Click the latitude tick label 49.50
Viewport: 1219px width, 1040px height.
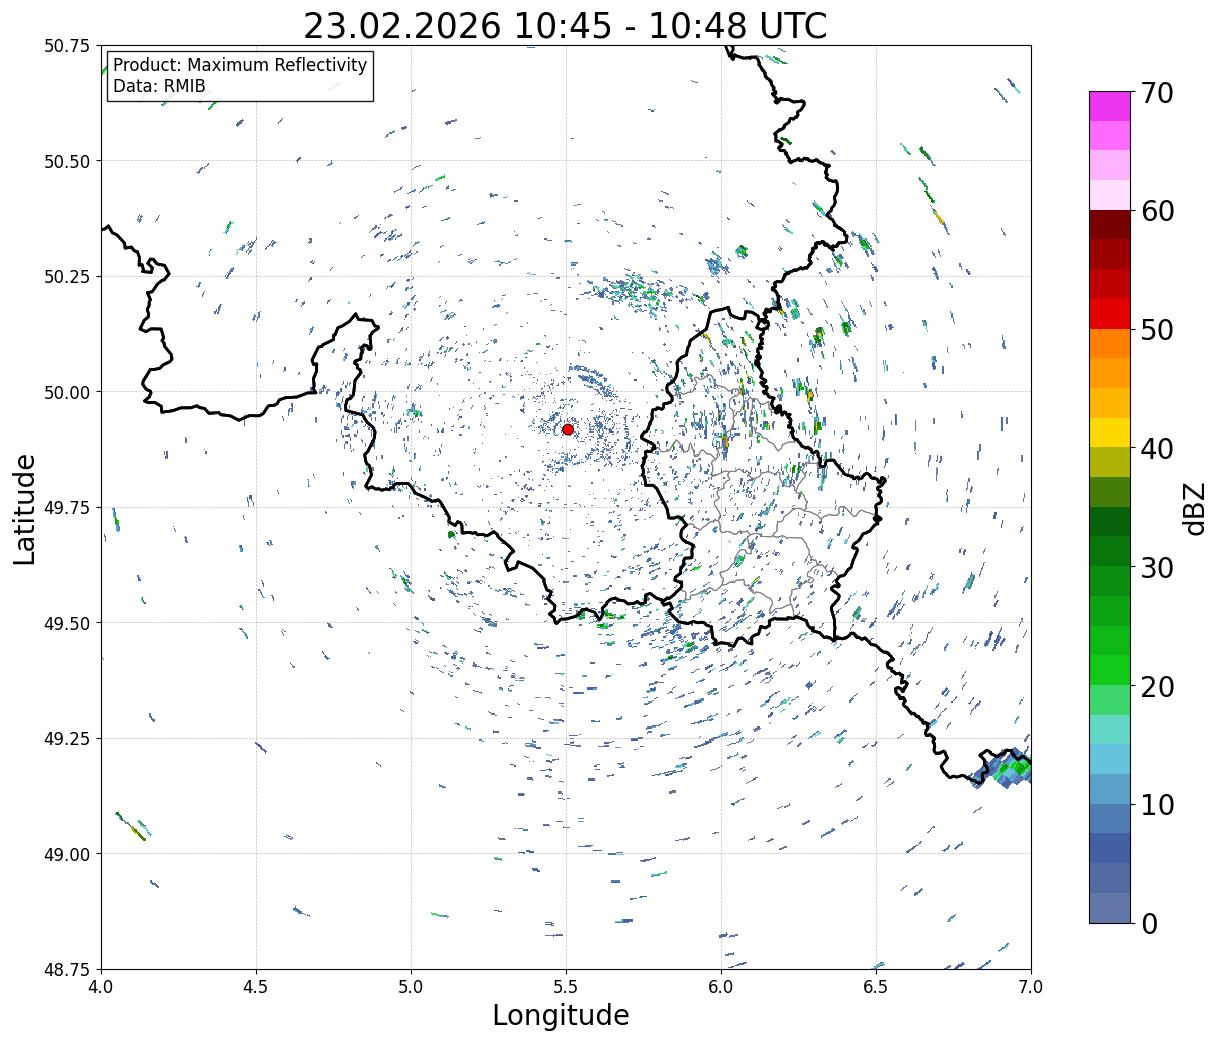pos(67,623)
